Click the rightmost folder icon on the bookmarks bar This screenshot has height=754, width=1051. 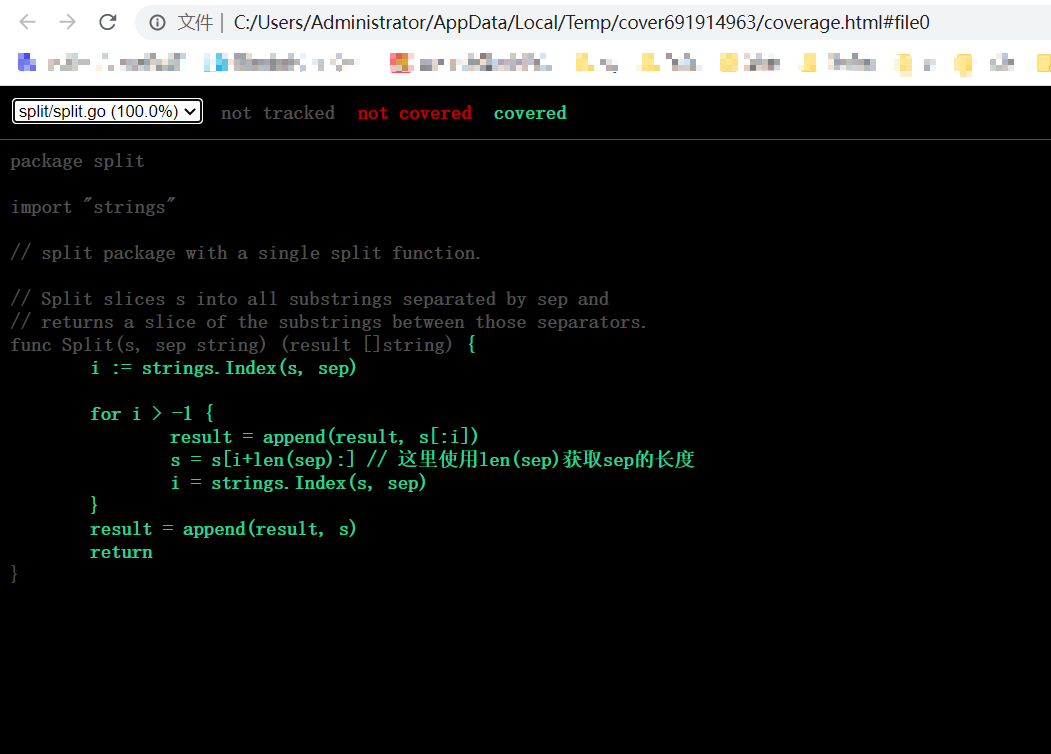1046,62
